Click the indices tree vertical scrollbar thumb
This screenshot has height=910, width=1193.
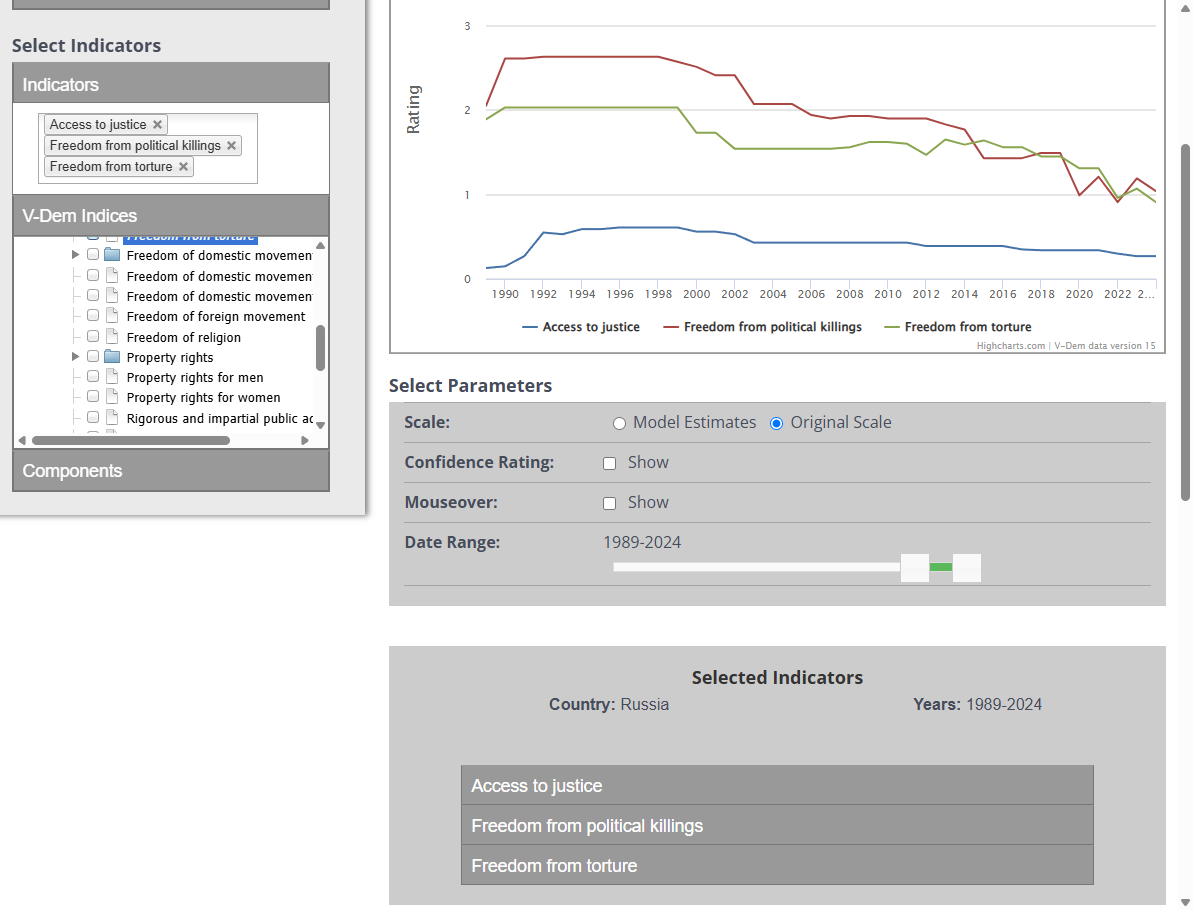pos(320,348)
